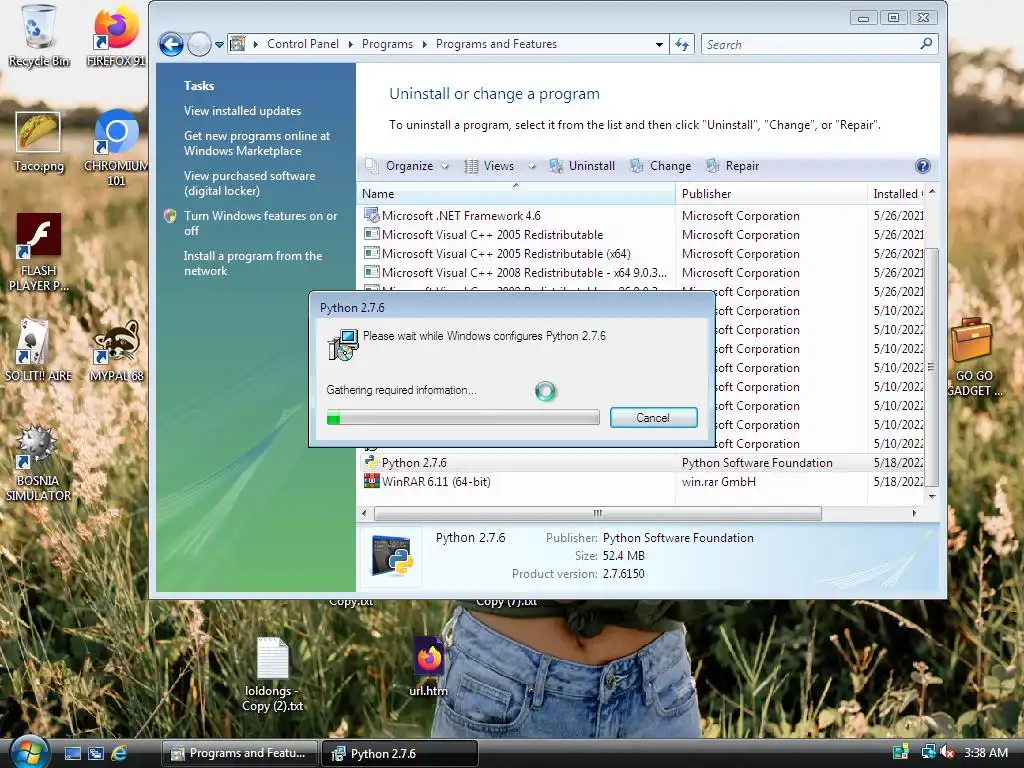Click Repair in the toolbar
The width and height of the screenshot is (1024, 768).
(x=732, y=166)
